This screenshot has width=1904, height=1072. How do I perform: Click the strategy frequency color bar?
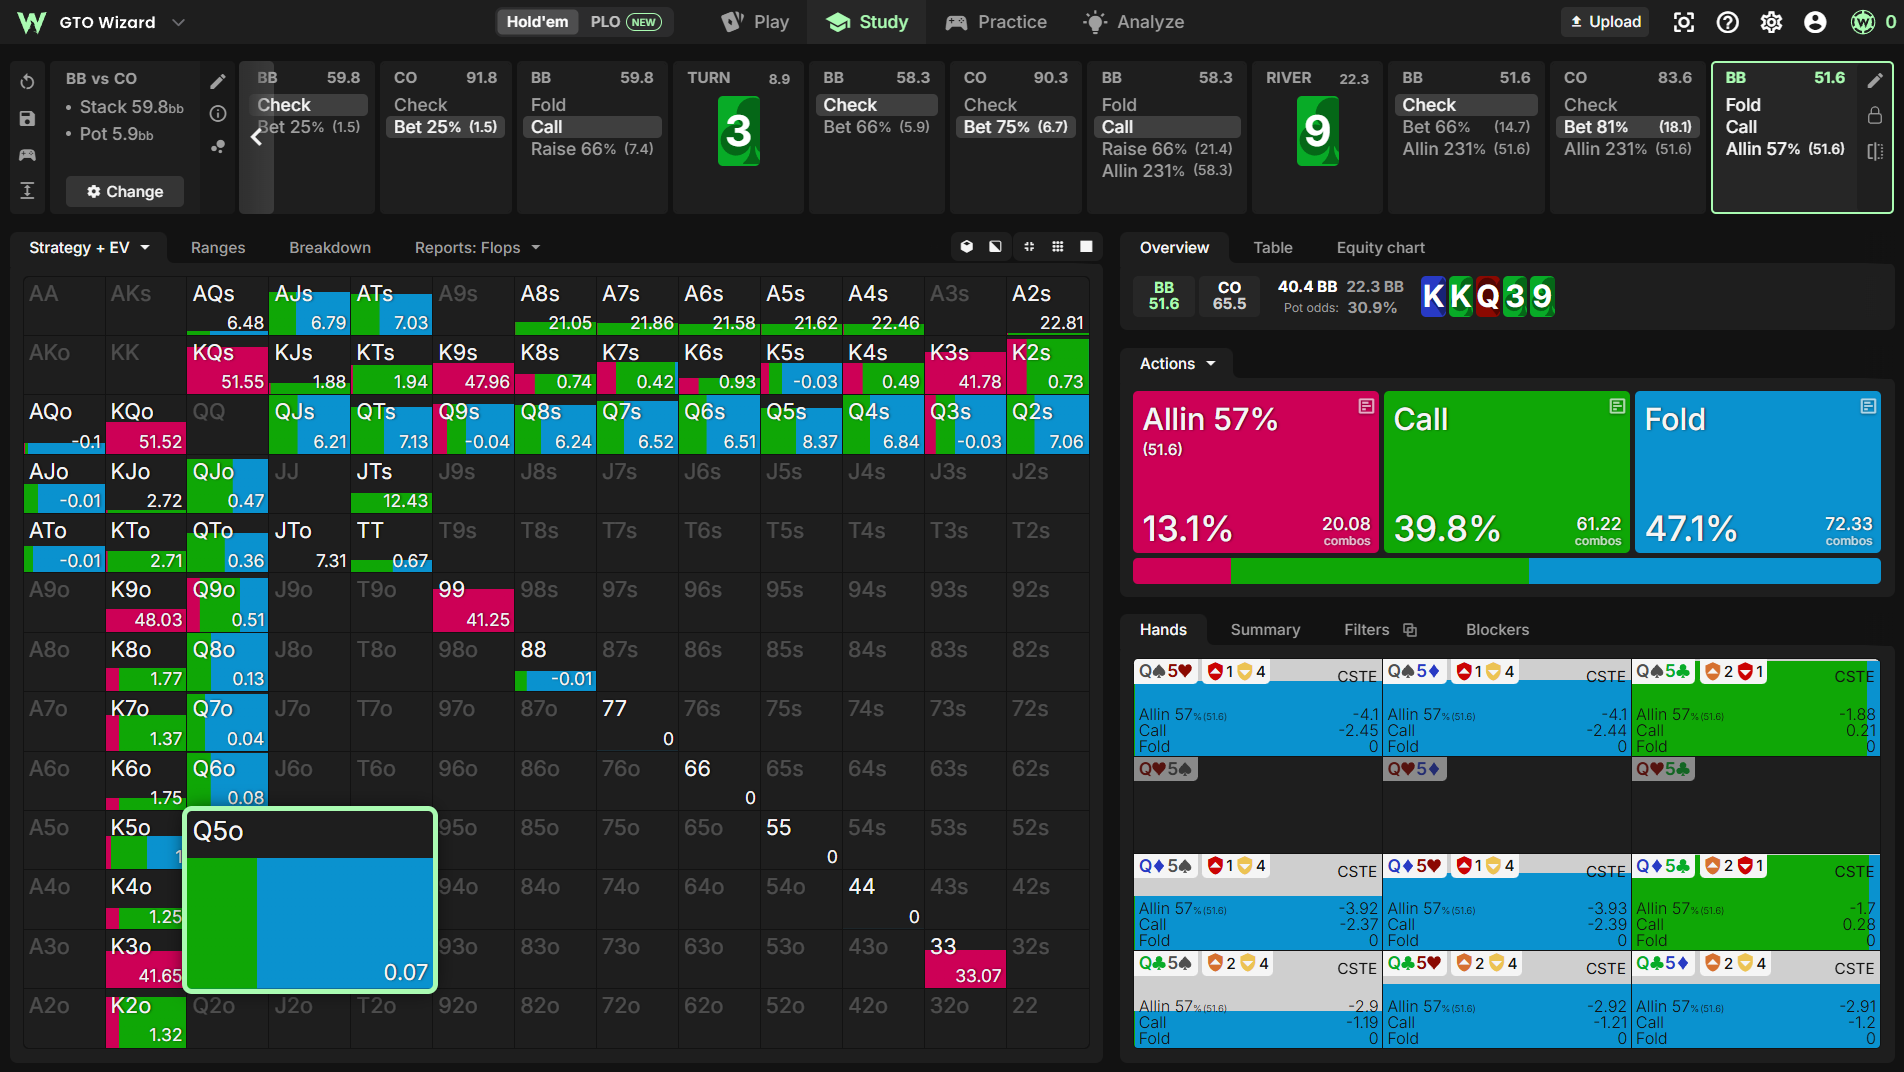click(1506, 571)
